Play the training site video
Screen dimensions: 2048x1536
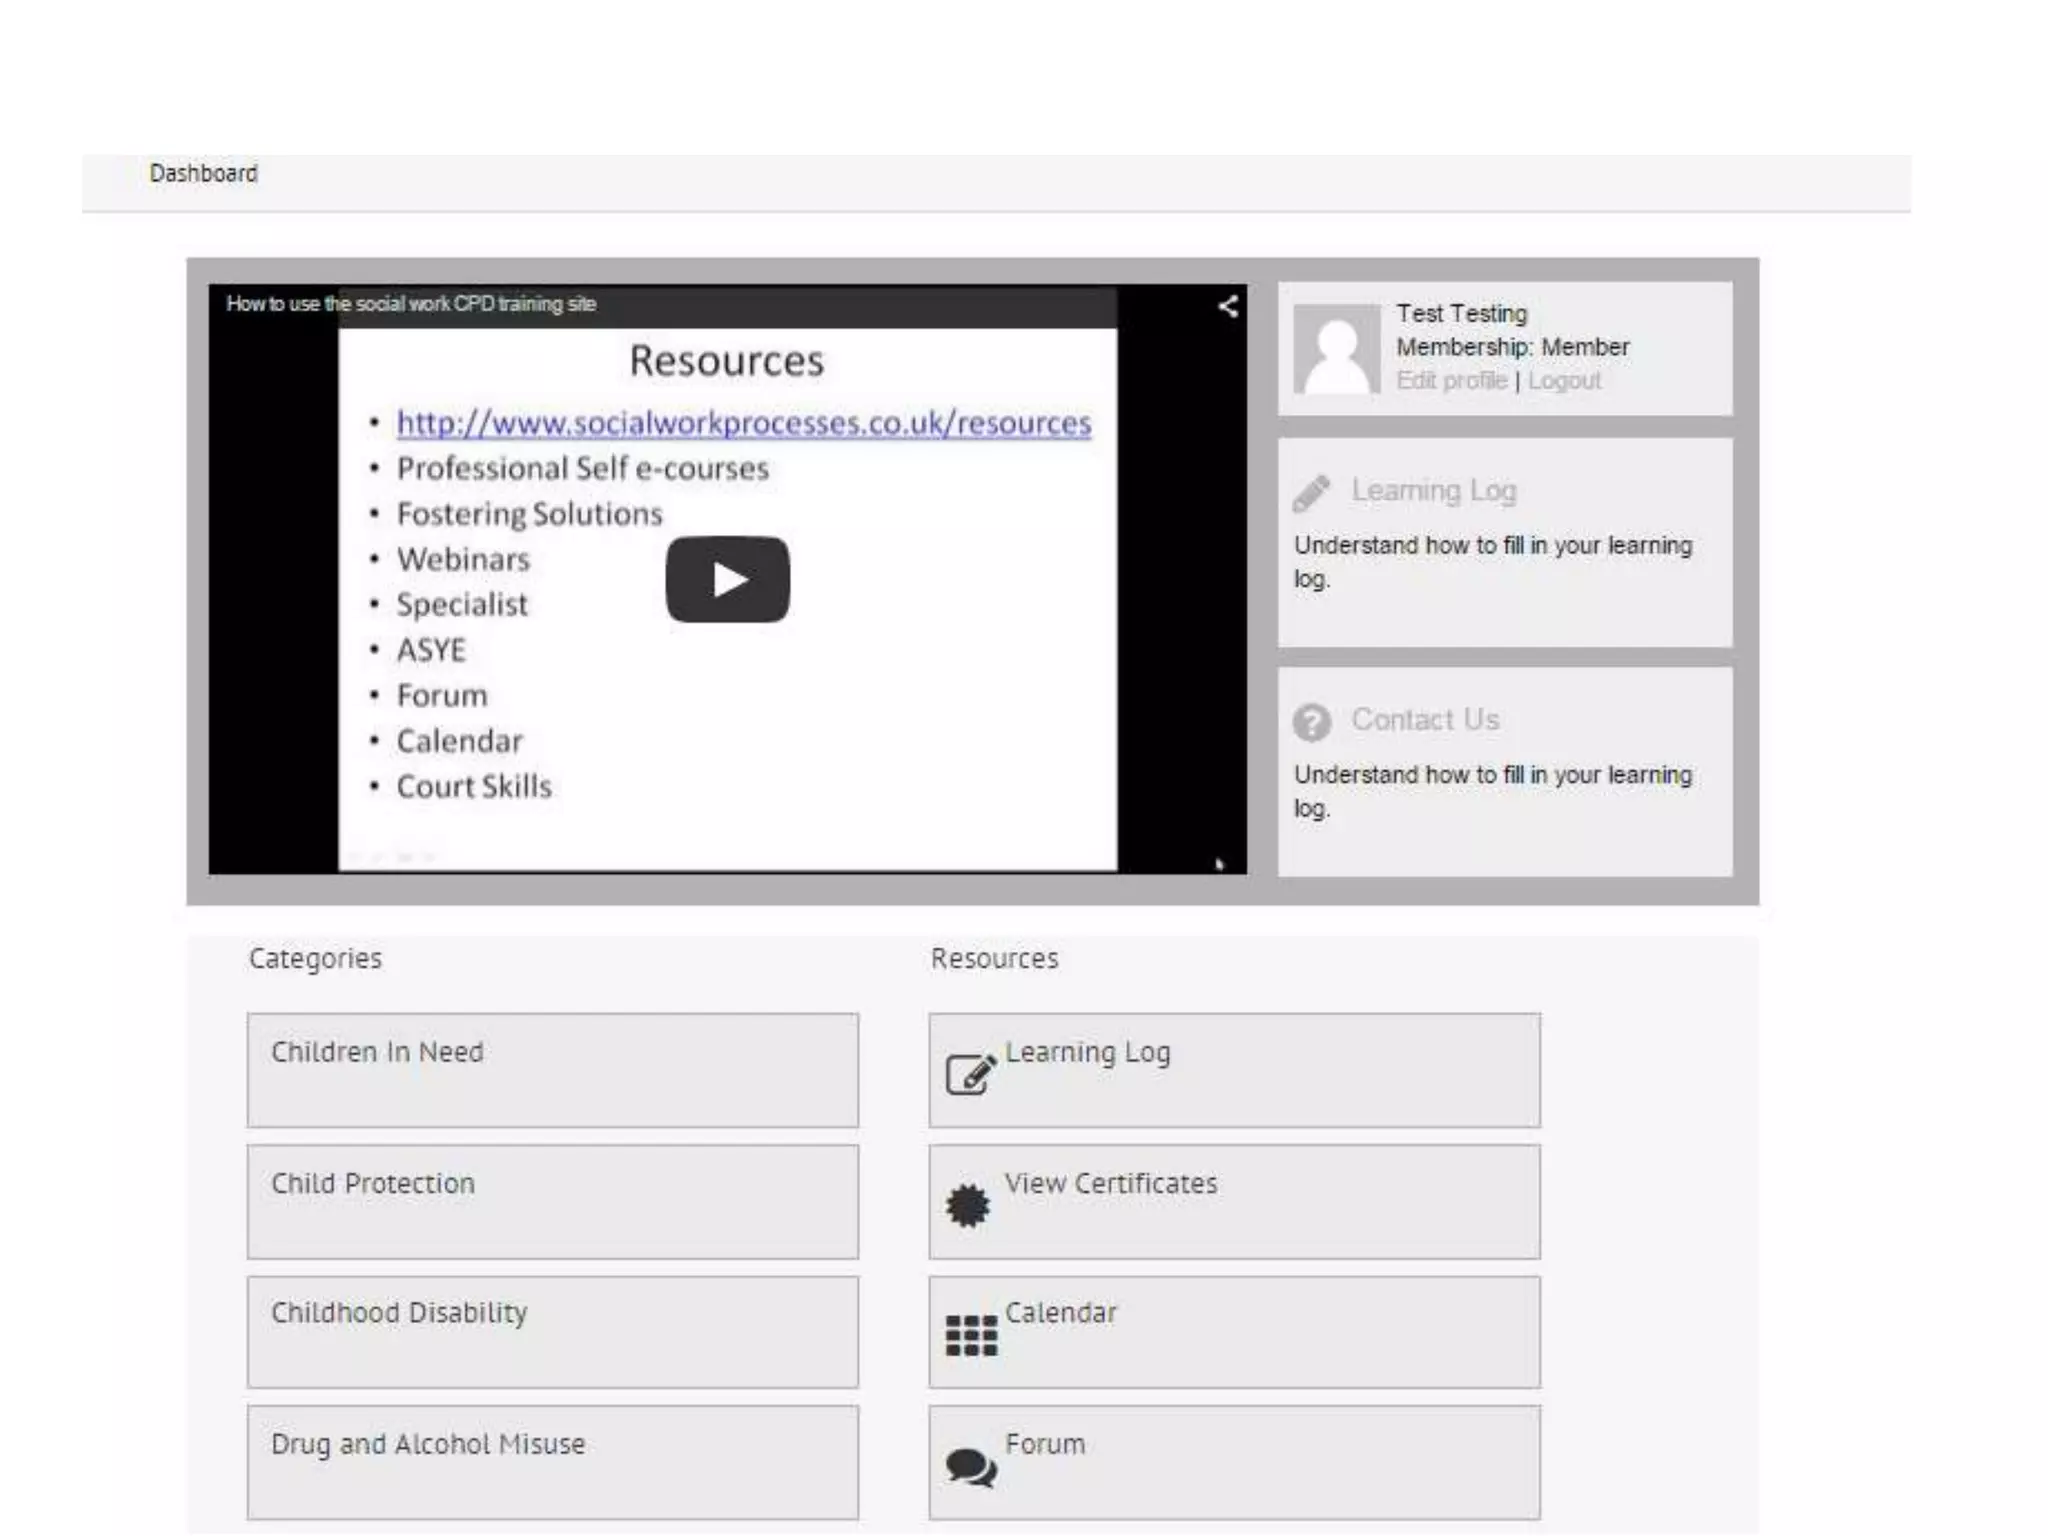pos(727,579)
